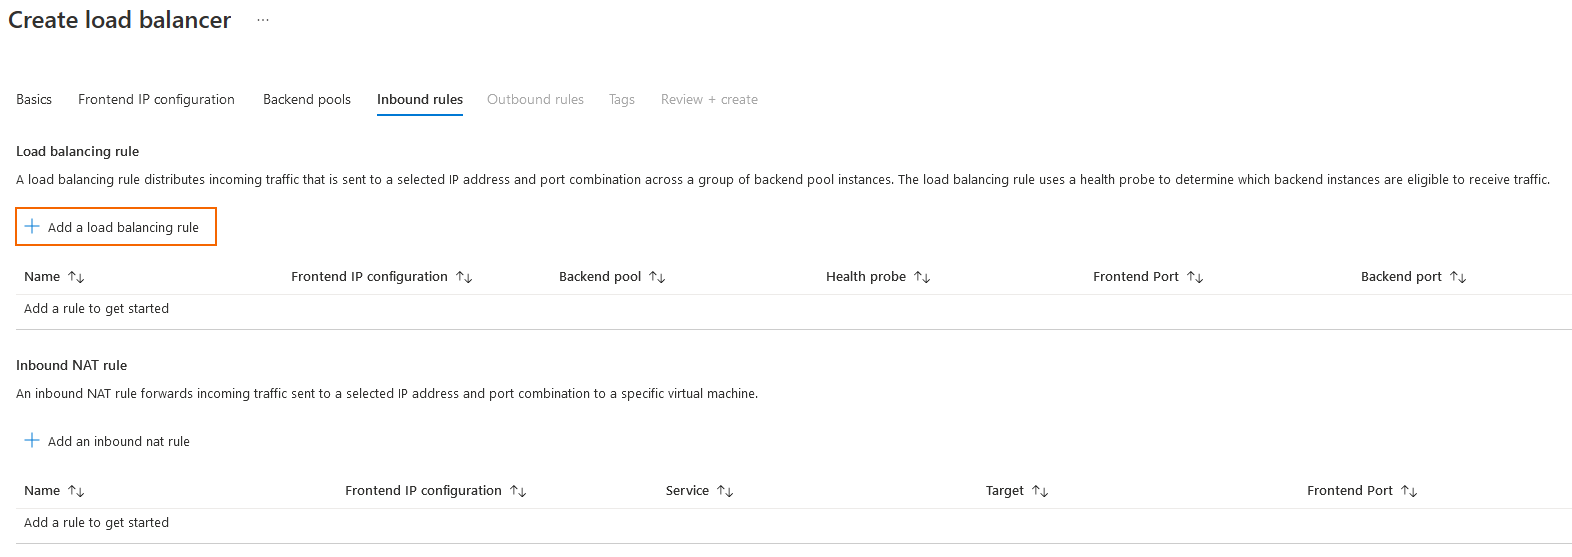Click the plus icon for inbound nat rule
Viewport: 1572px width, 557px height.
tap(32, 441)
